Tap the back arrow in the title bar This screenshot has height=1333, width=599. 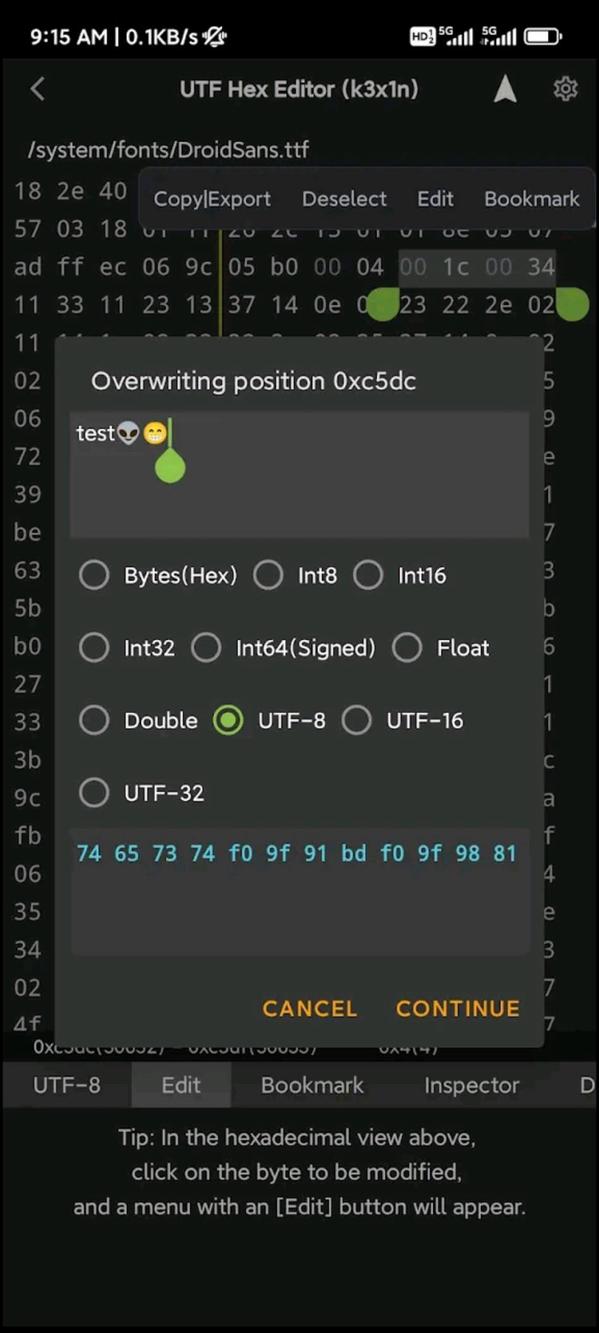click(x=37, y=89)
